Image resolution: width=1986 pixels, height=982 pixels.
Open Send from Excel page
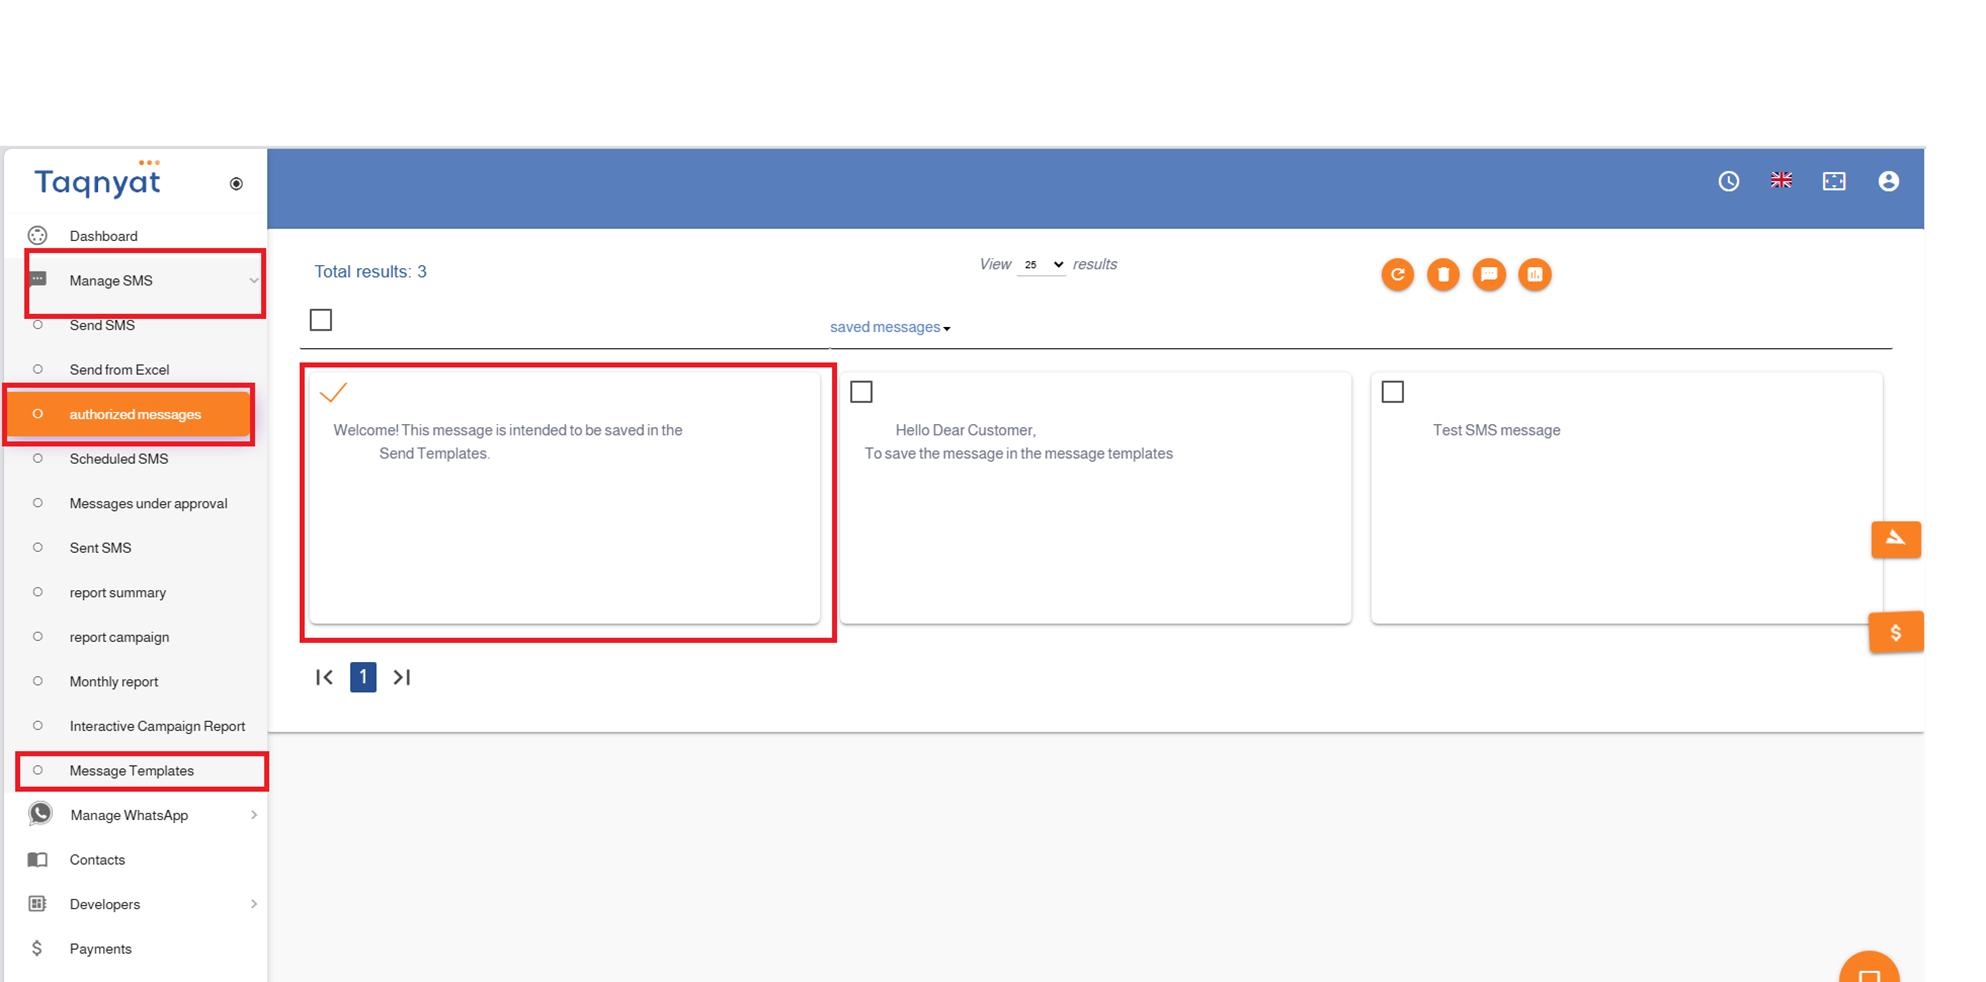coord(119,370)
